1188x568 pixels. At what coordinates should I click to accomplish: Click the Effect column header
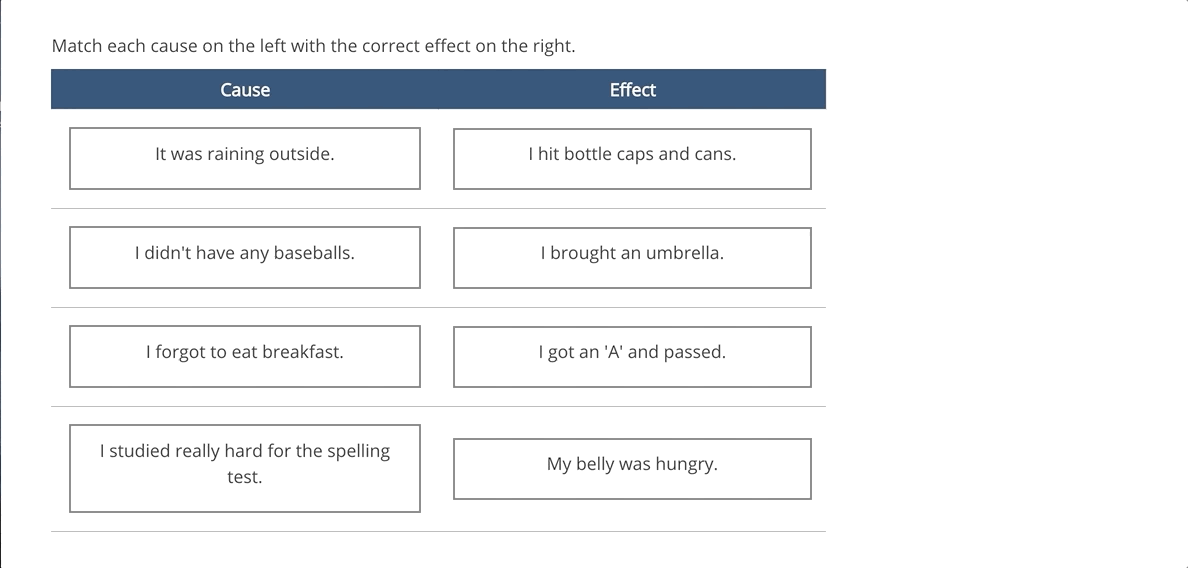point(633,89)
